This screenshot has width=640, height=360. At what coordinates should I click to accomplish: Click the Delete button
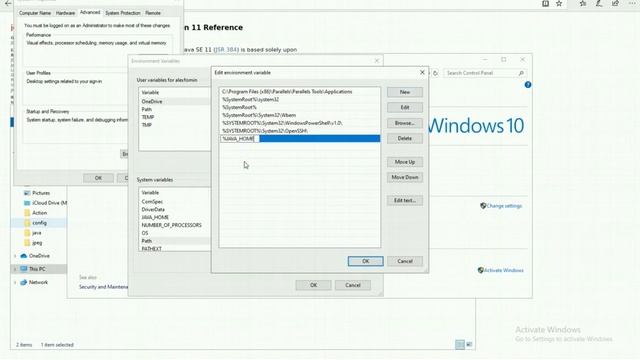click(x=404, y=138)
